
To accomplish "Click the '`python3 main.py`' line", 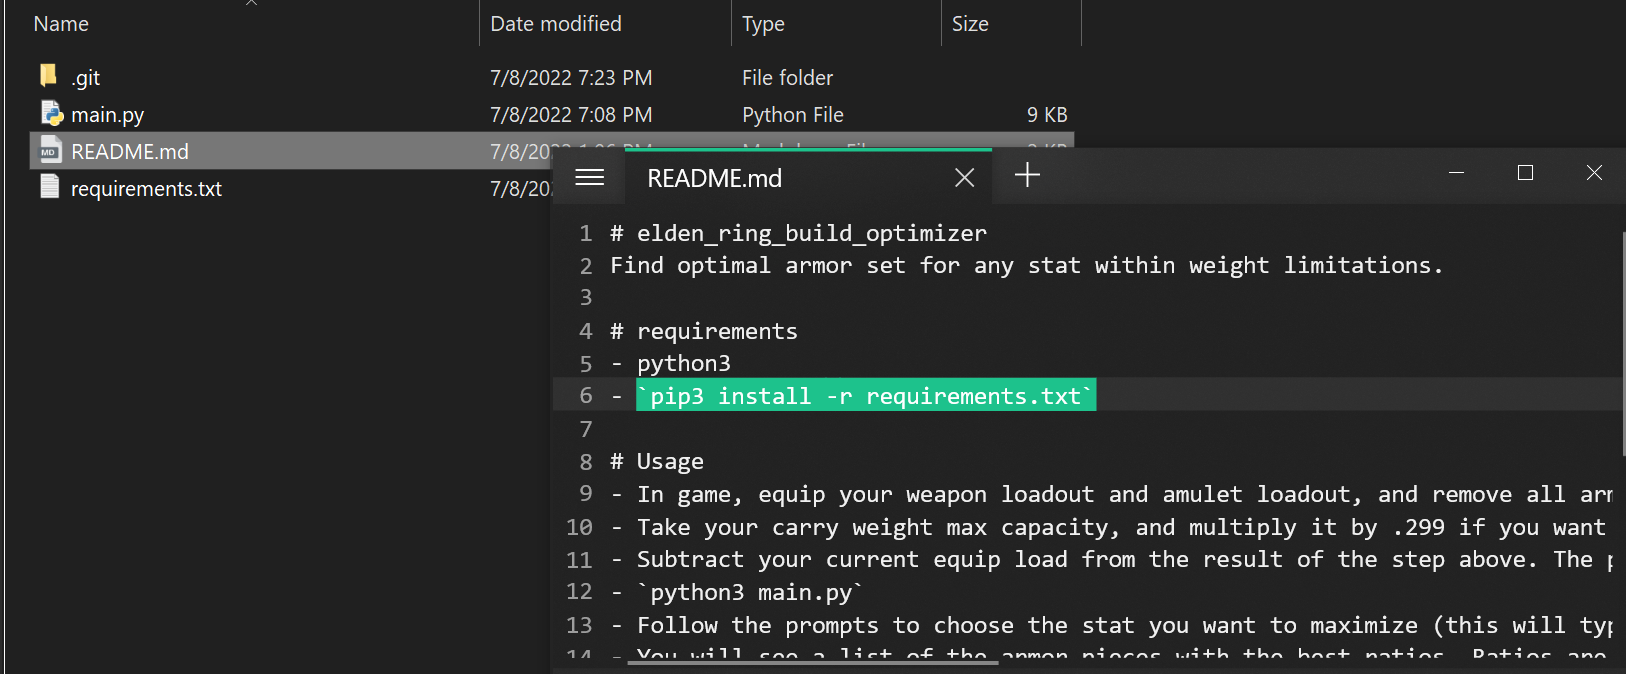I will (x=737, y=592).
